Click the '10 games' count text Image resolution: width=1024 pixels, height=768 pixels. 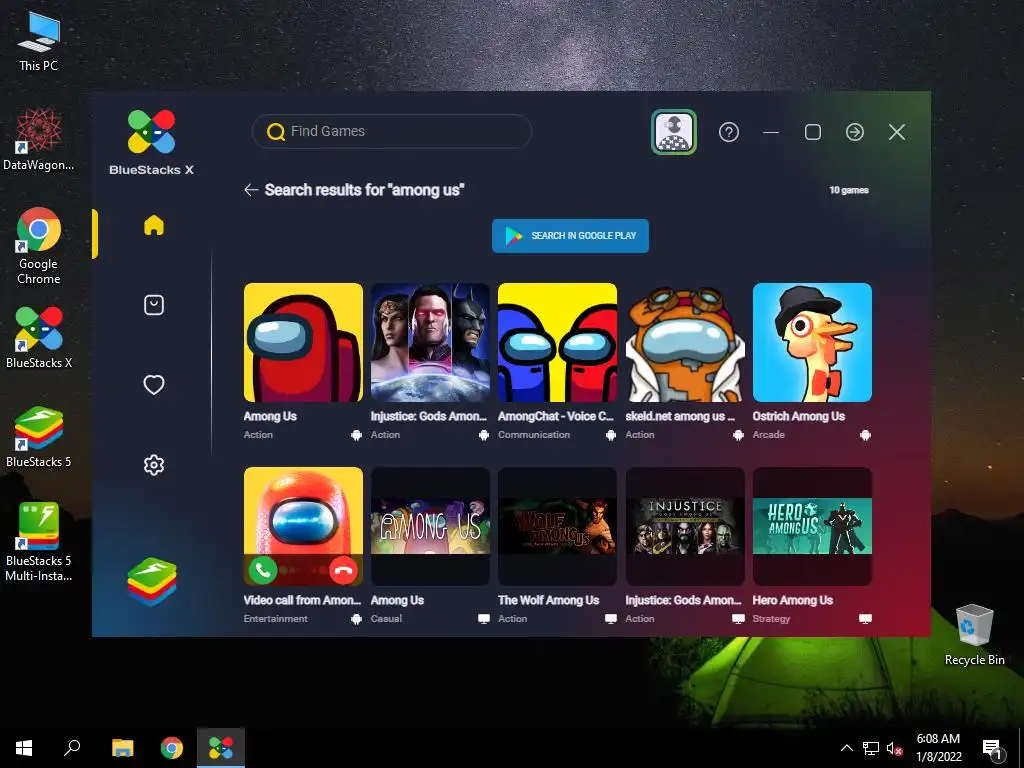point(848,190)
